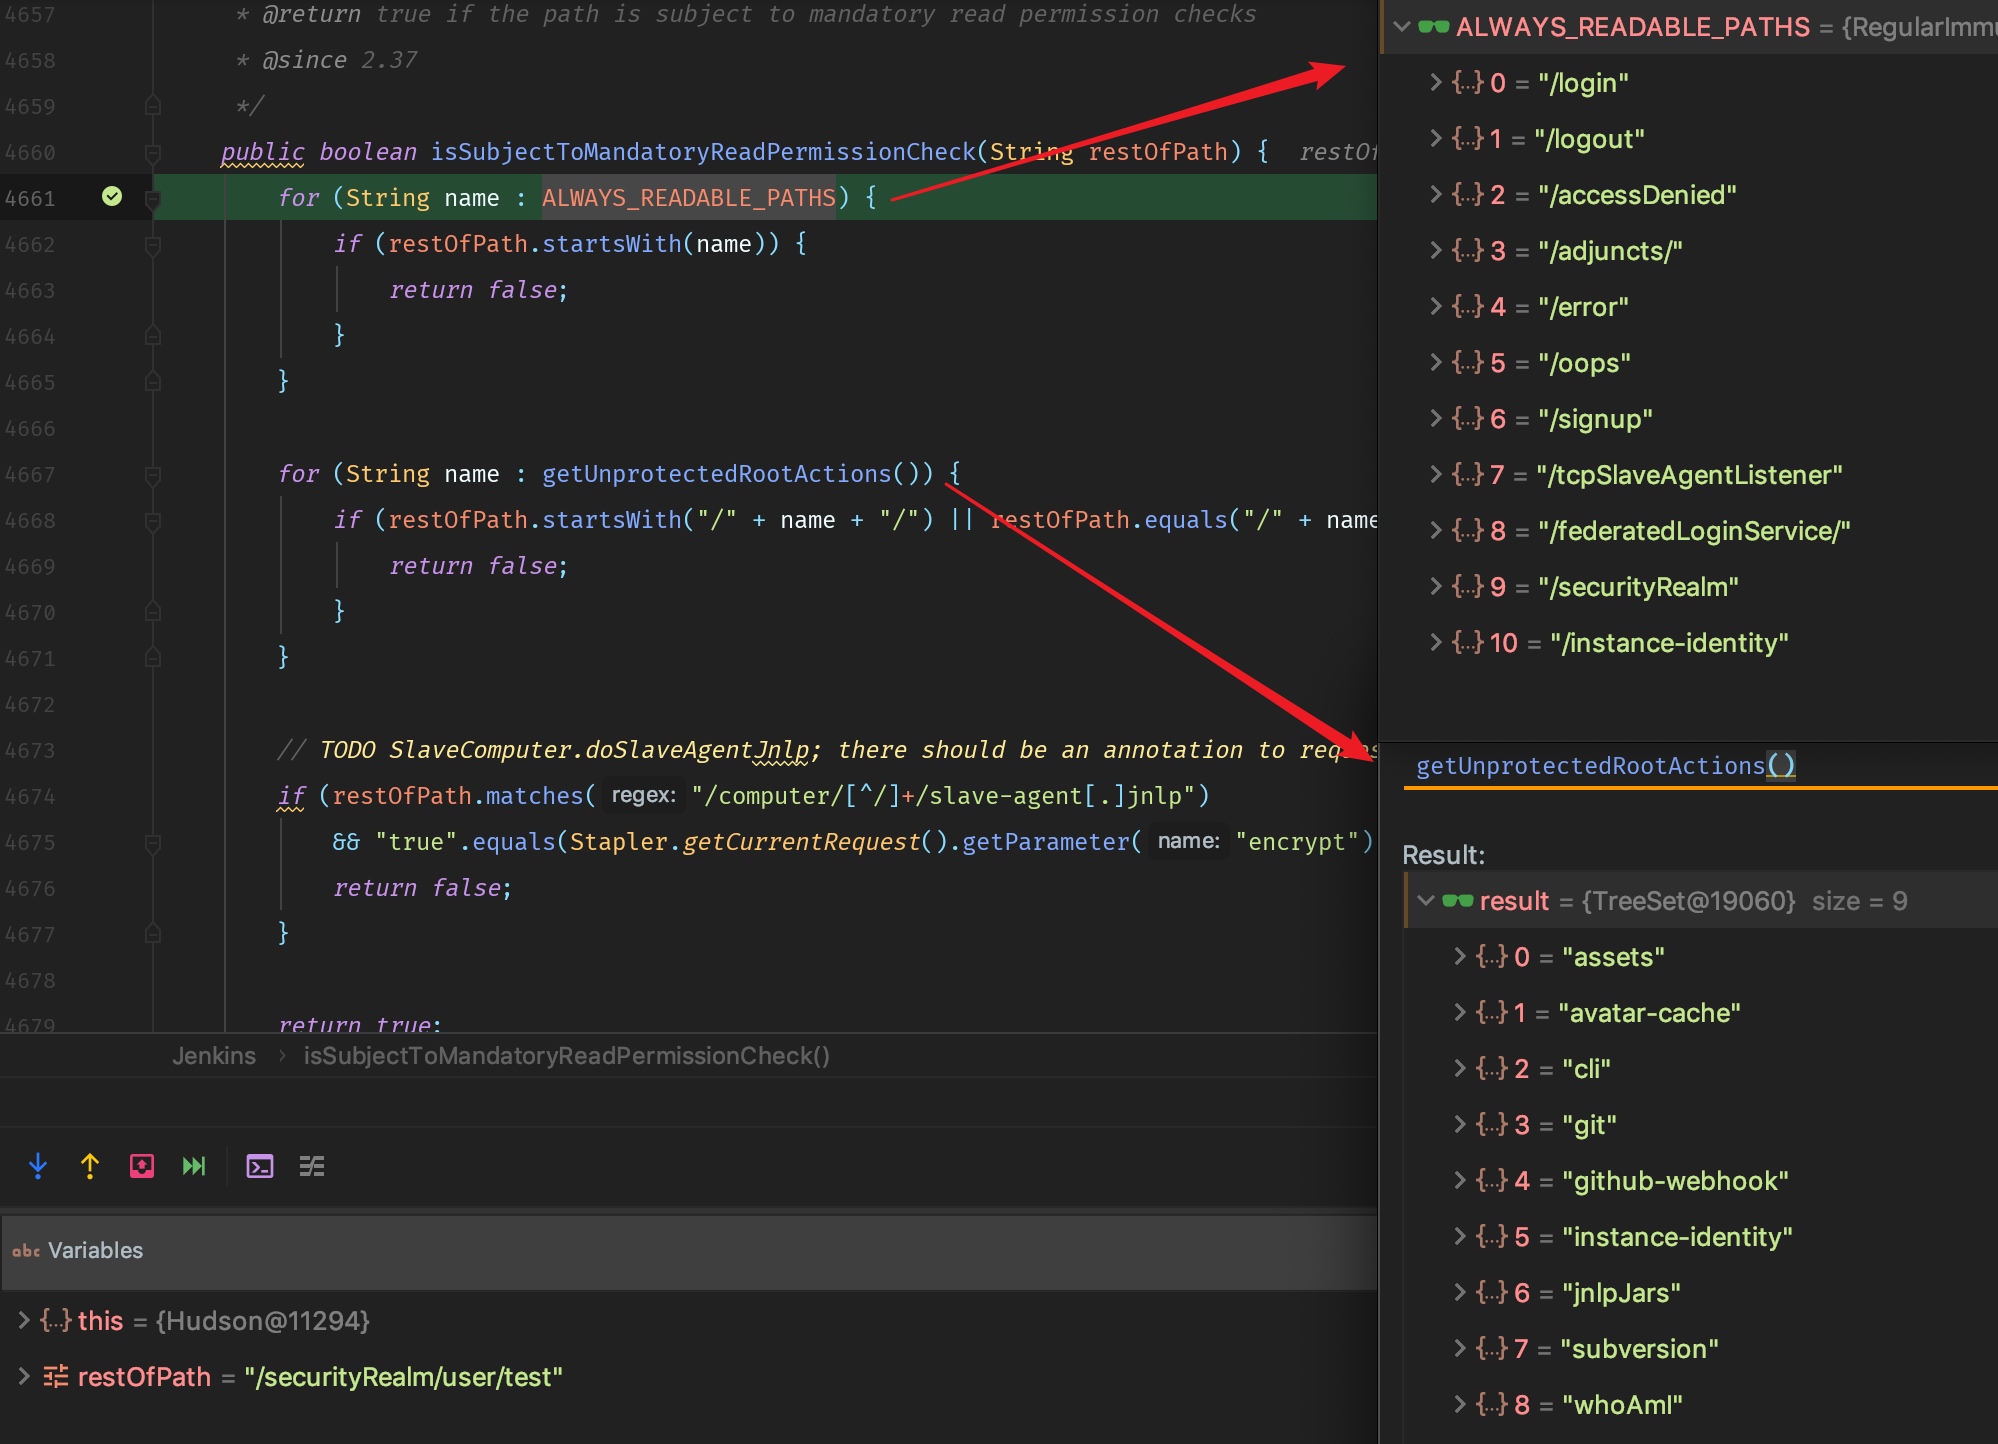Viewport: 1998px width, 1444px height.
Task: Click ALWAYS_READABLE_PATHS in the code at line 4661
Action: click(689, 198)
